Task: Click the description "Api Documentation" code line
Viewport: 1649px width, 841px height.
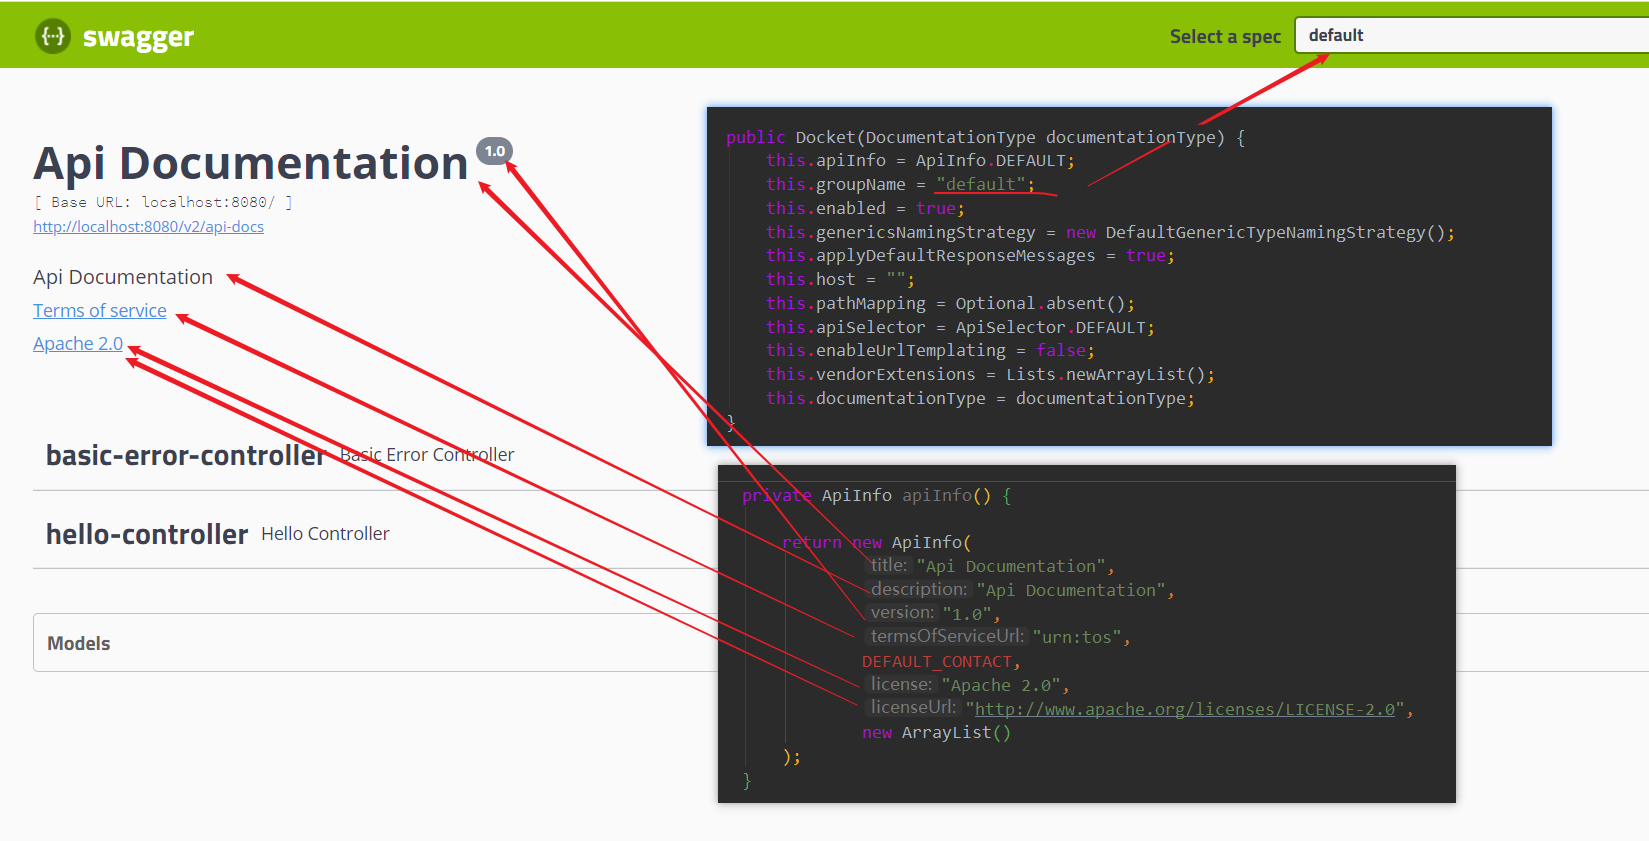Action: 1020,590
